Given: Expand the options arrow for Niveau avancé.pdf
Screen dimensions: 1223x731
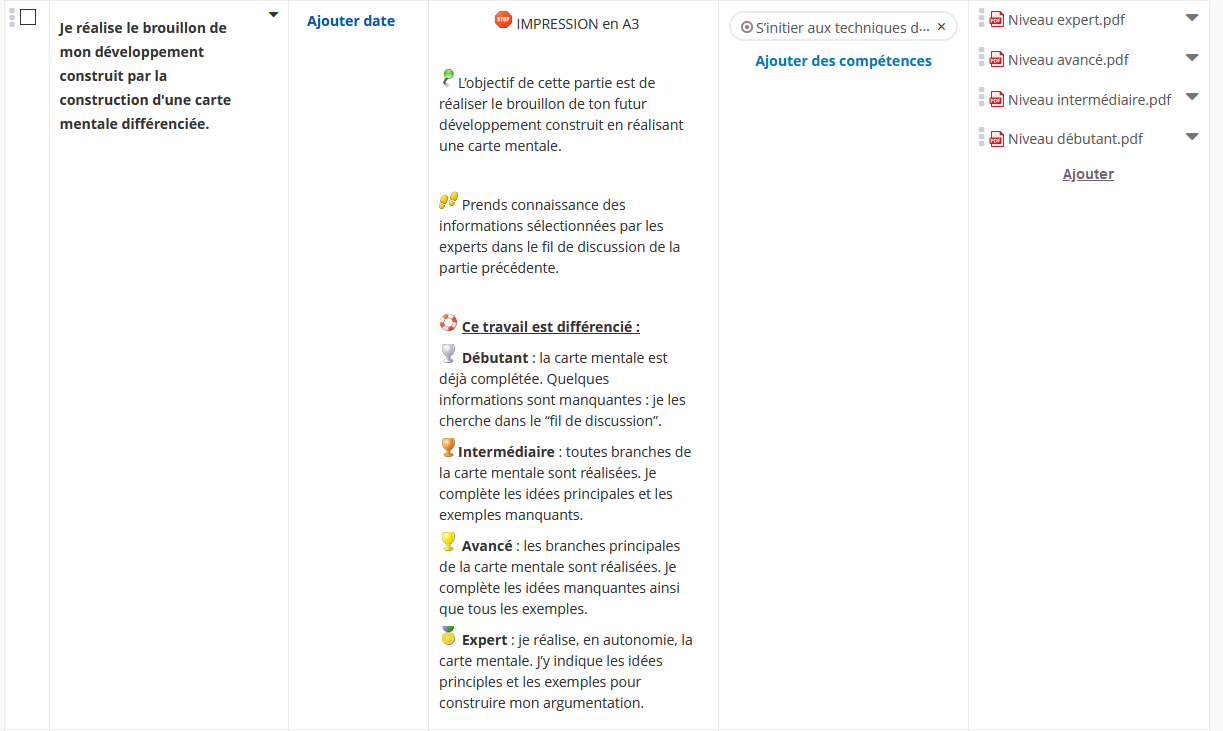Looking at the screenshot, I should (1191, 57).
